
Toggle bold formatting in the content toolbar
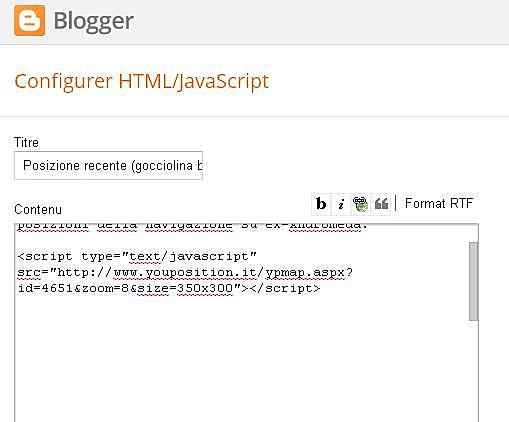pyautogui.click(x=321, y=204)
